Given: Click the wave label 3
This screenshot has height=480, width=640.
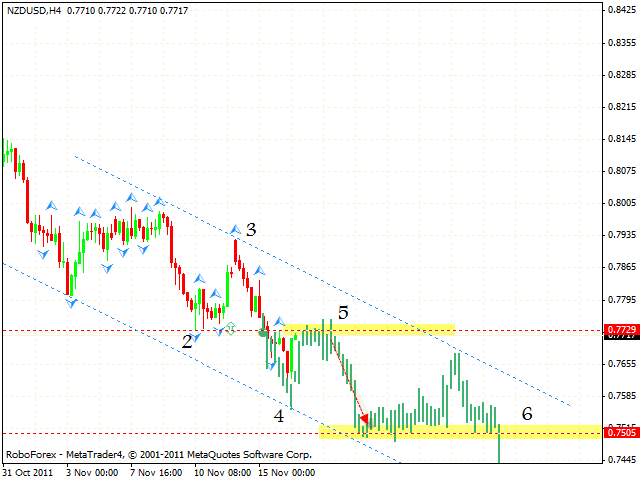Looking at the screenshot, I should point(251,229).
